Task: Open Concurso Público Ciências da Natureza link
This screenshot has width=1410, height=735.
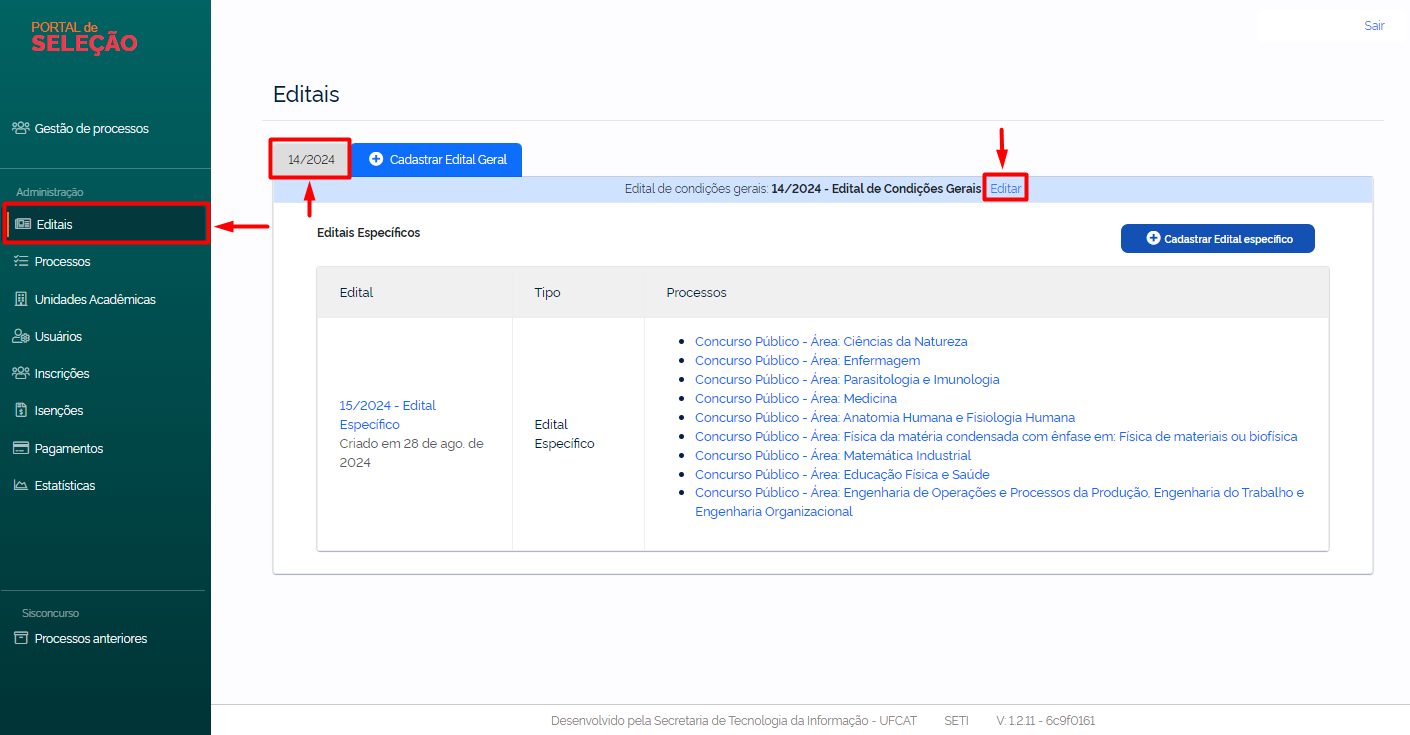Action: pyautogui.click(x=831, y=341)
